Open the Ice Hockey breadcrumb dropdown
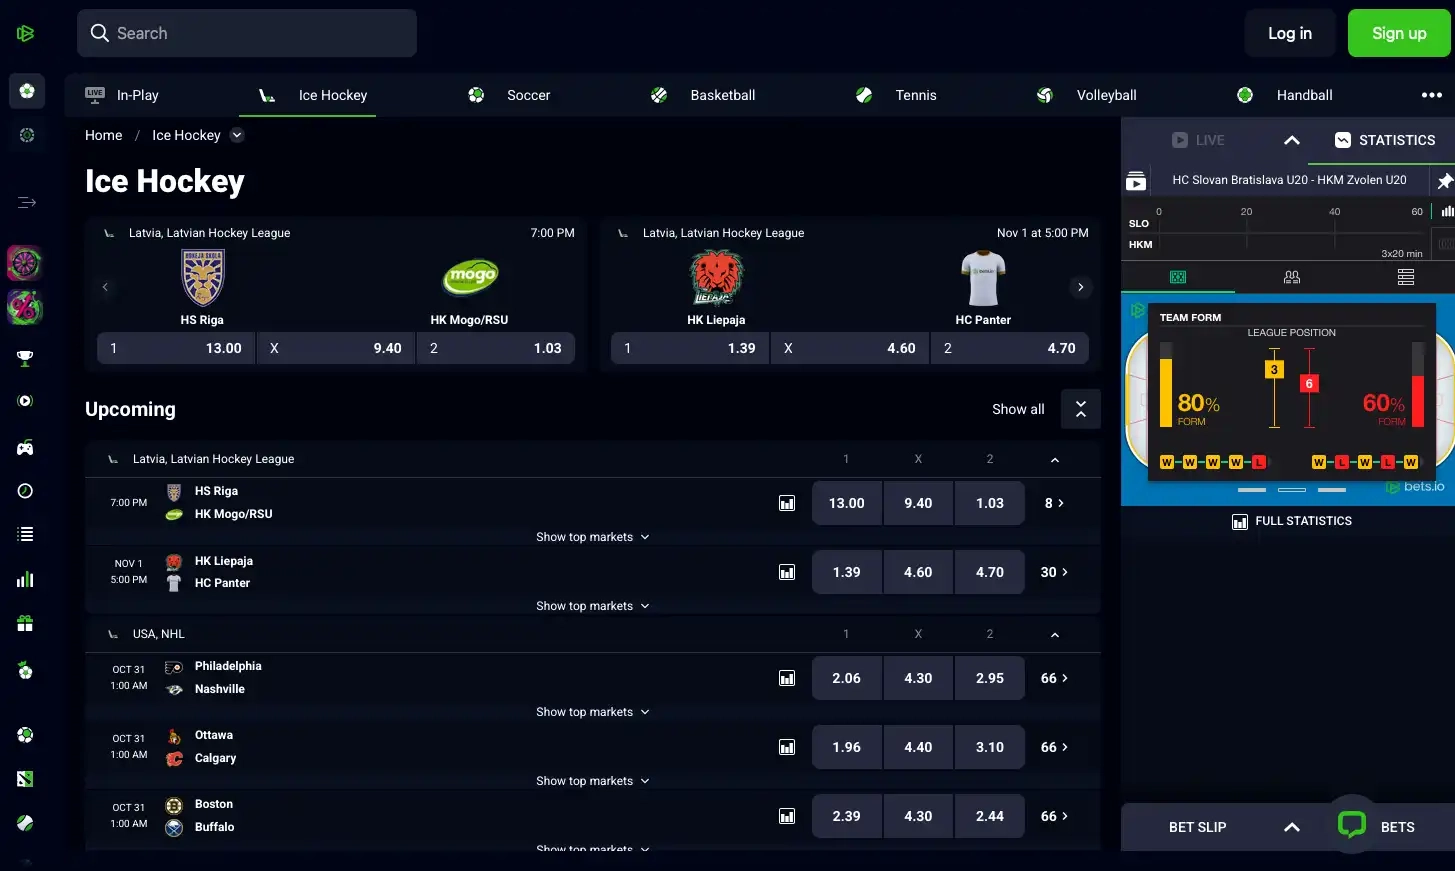Image resolution: width=1455 pixels, height=871 pixels. coord(237,135)
